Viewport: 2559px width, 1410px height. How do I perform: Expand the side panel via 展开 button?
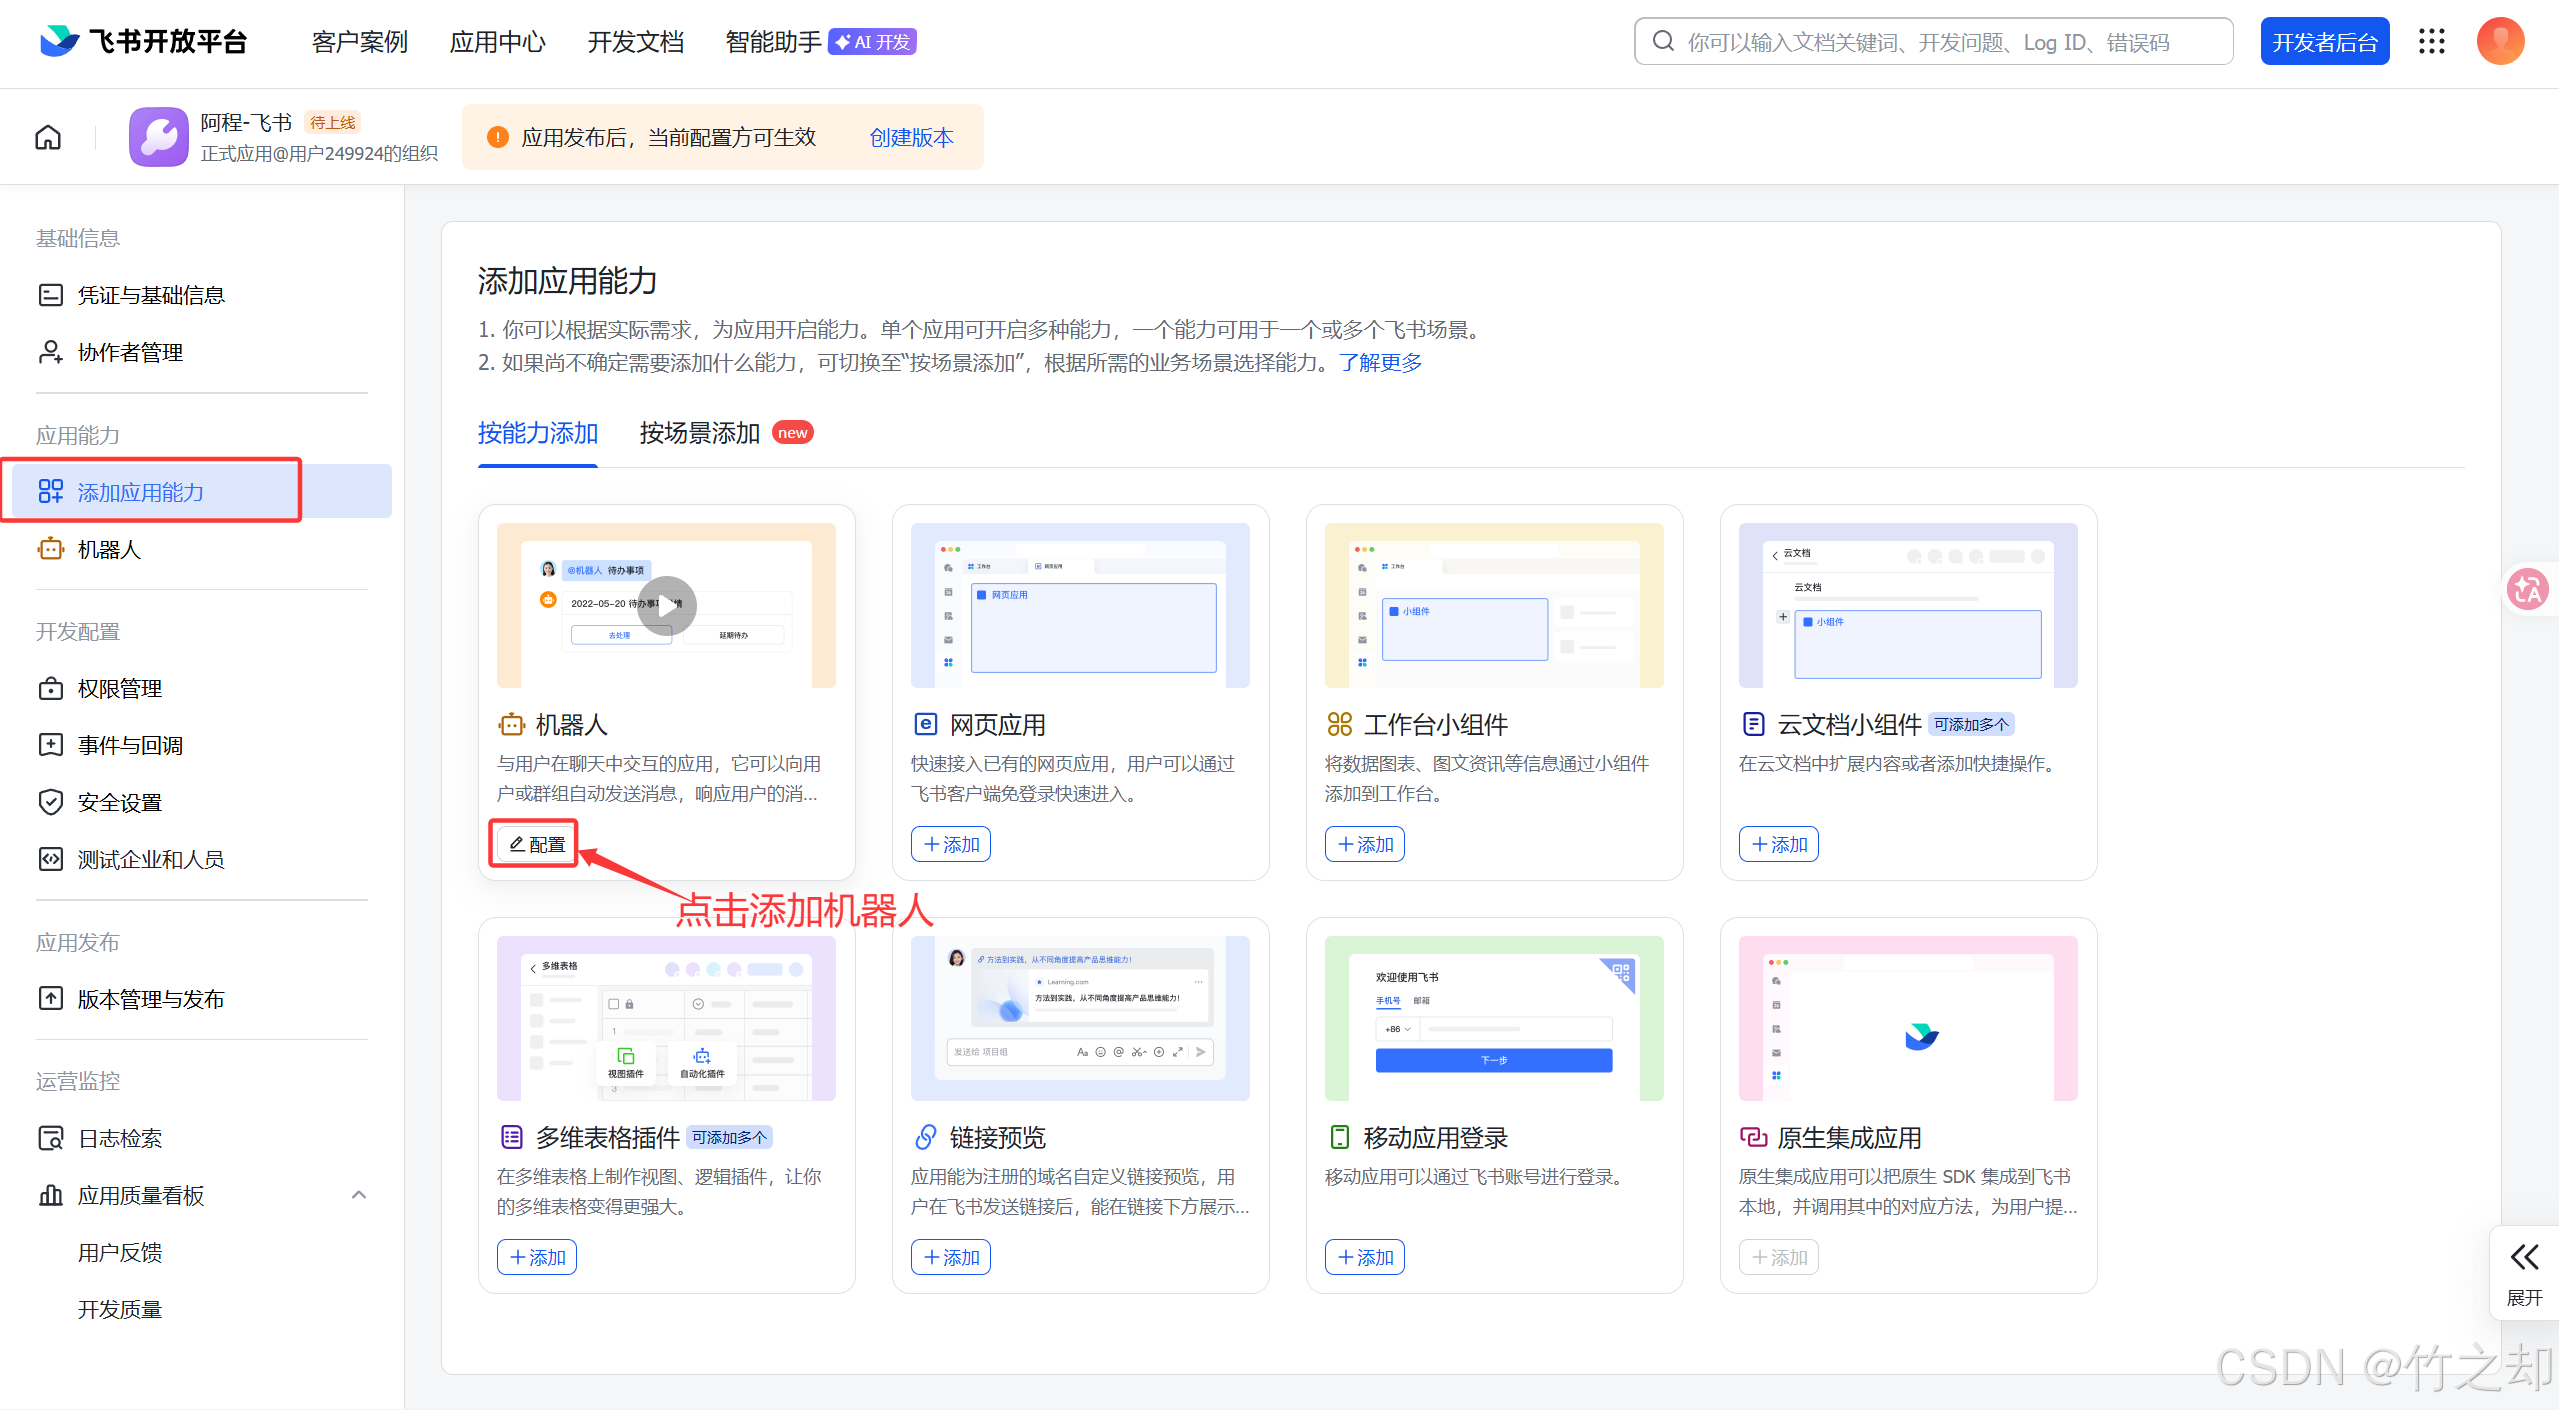coord(2524,1272)
